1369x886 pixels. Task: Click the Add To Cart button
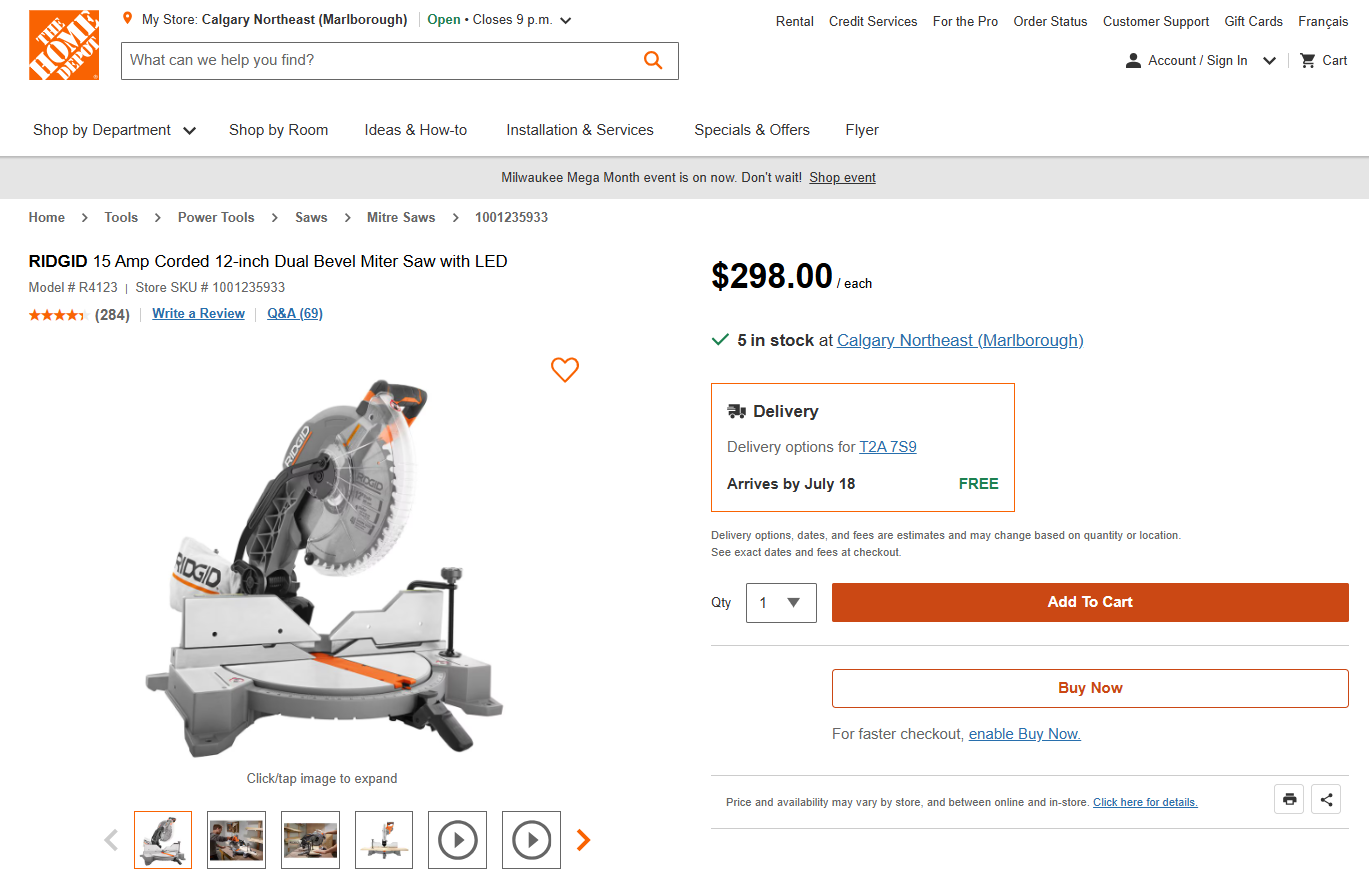tap(1090, 602)
